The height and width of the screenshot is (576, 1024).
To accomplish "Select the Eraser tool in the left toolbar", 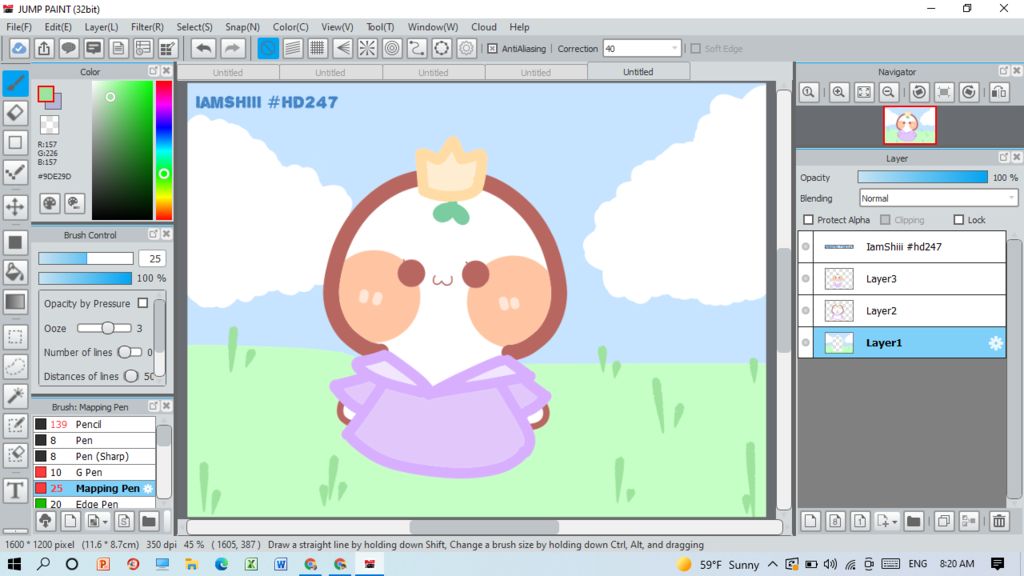I will 15,113.
